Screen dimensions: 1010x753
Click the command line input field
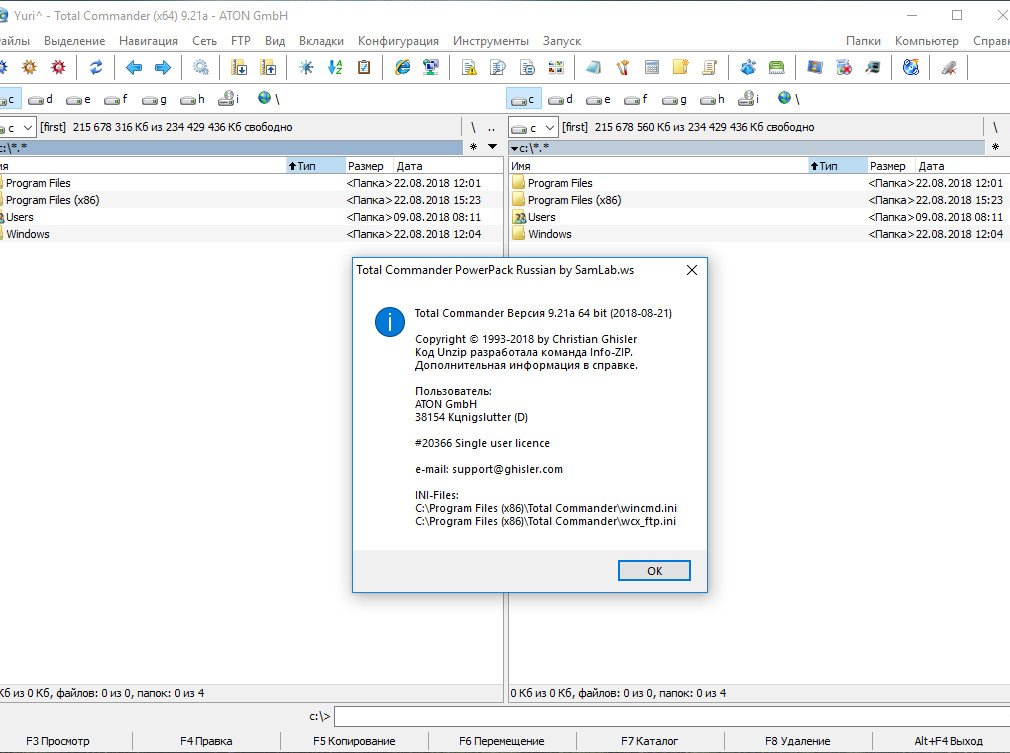672,716
